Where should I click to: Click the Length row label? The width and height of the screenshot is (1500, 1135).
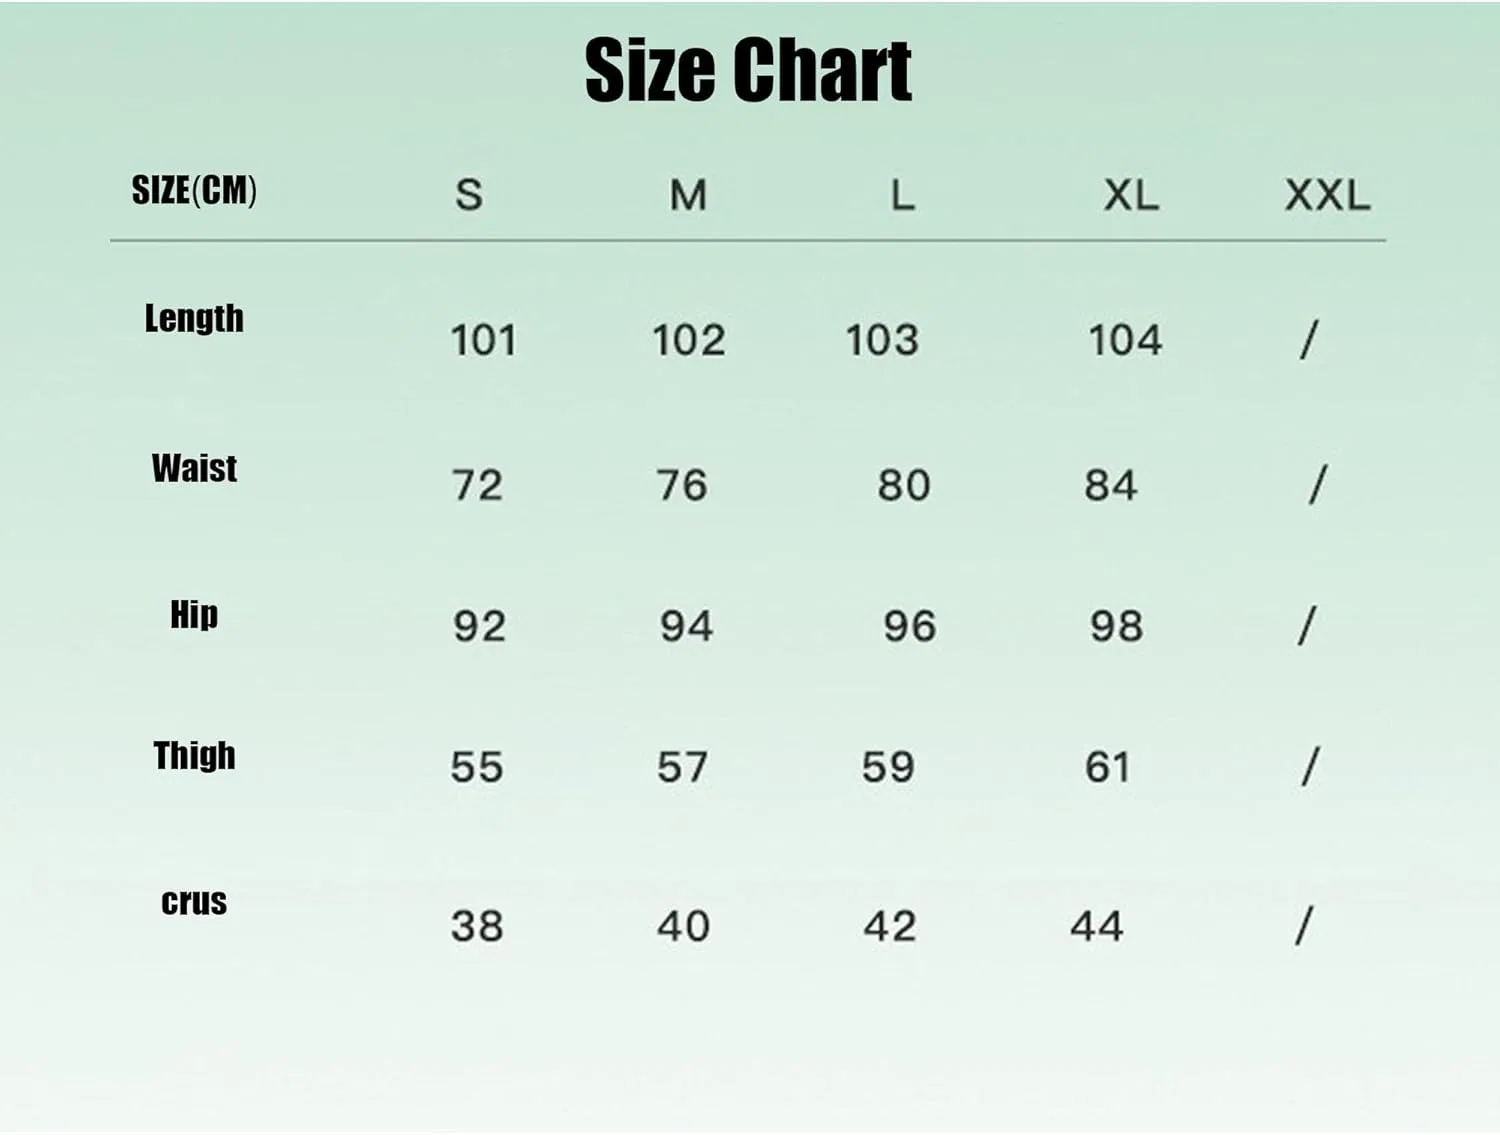(194, 318)
